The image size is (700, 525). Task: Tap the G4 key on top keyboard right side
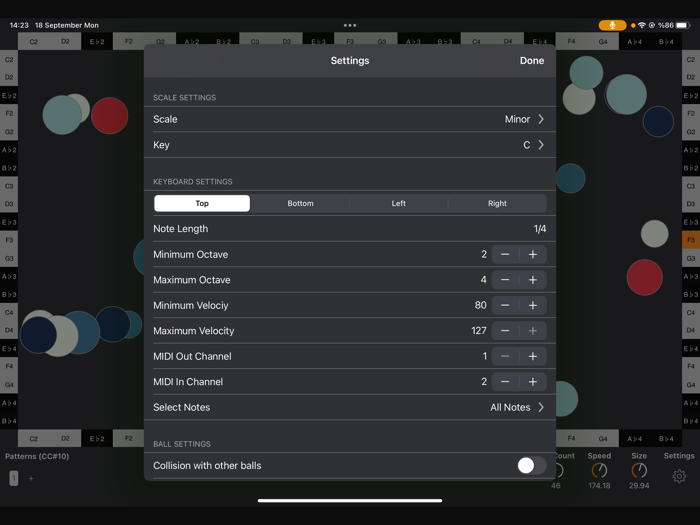(603, 42)
